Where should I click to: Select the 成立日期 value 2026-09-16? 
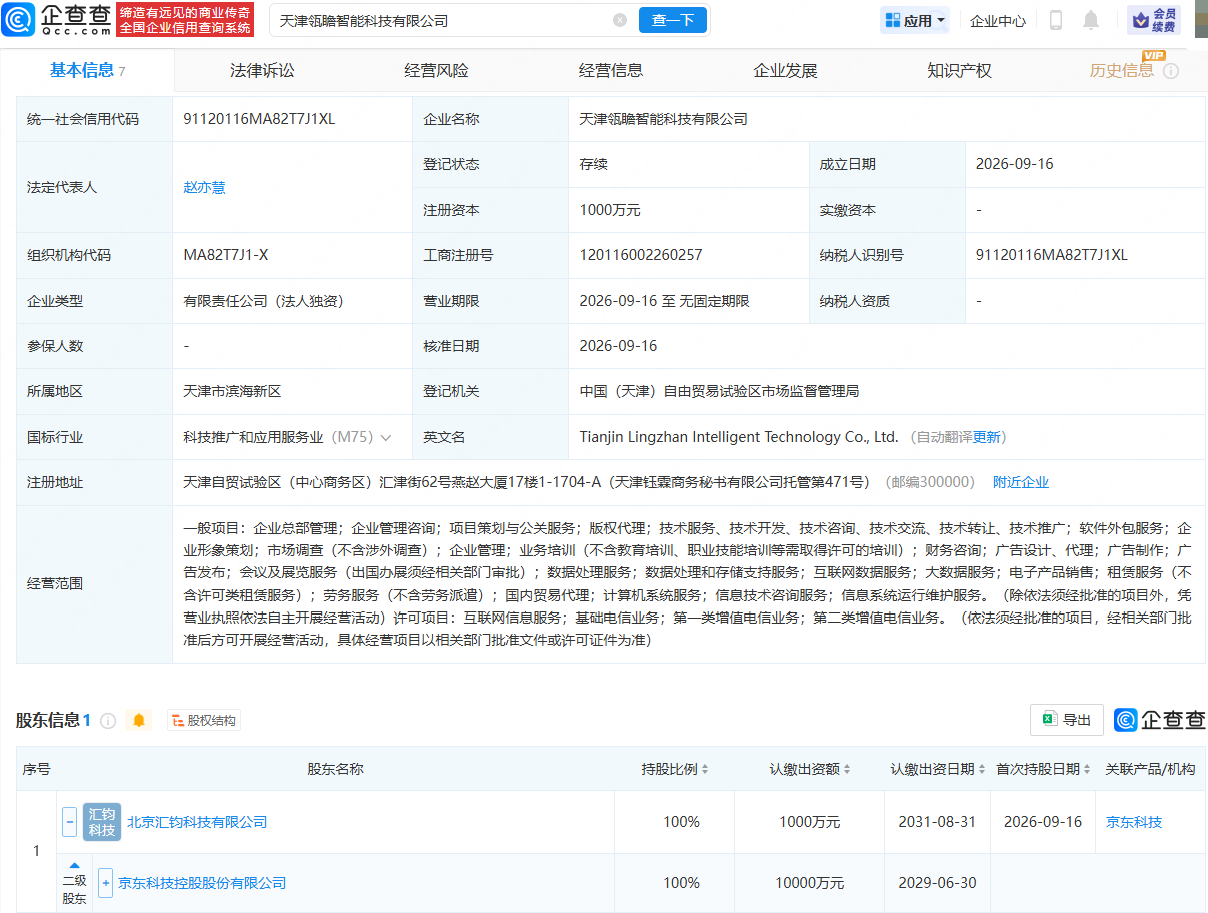point(1015,164)
